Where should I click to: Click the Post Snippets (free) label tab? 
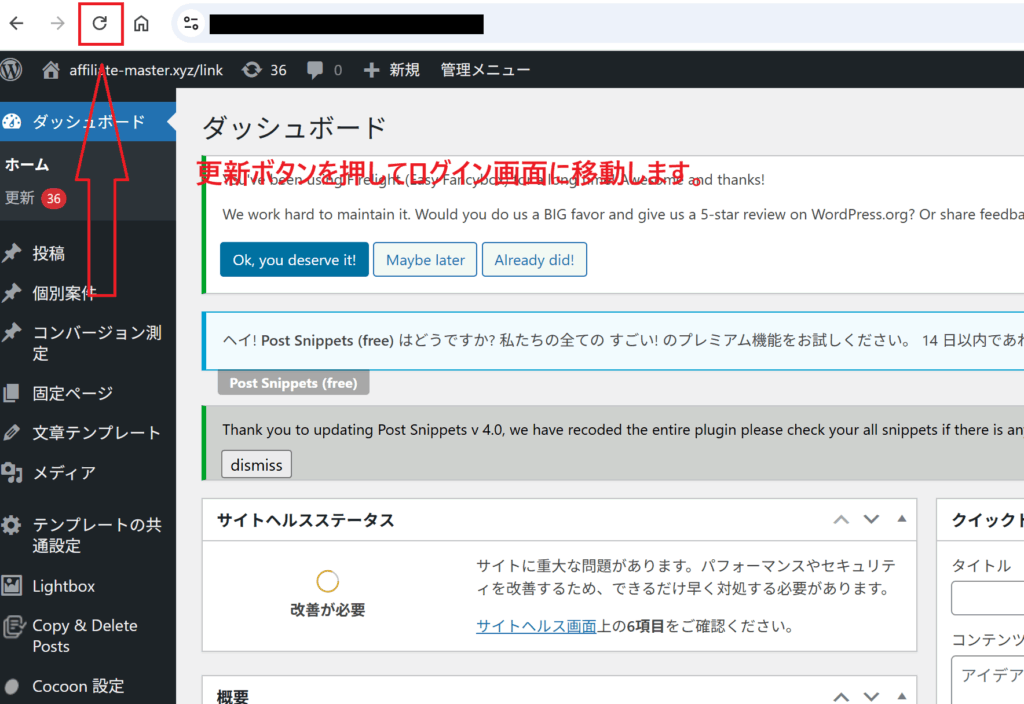pos(293,383)
